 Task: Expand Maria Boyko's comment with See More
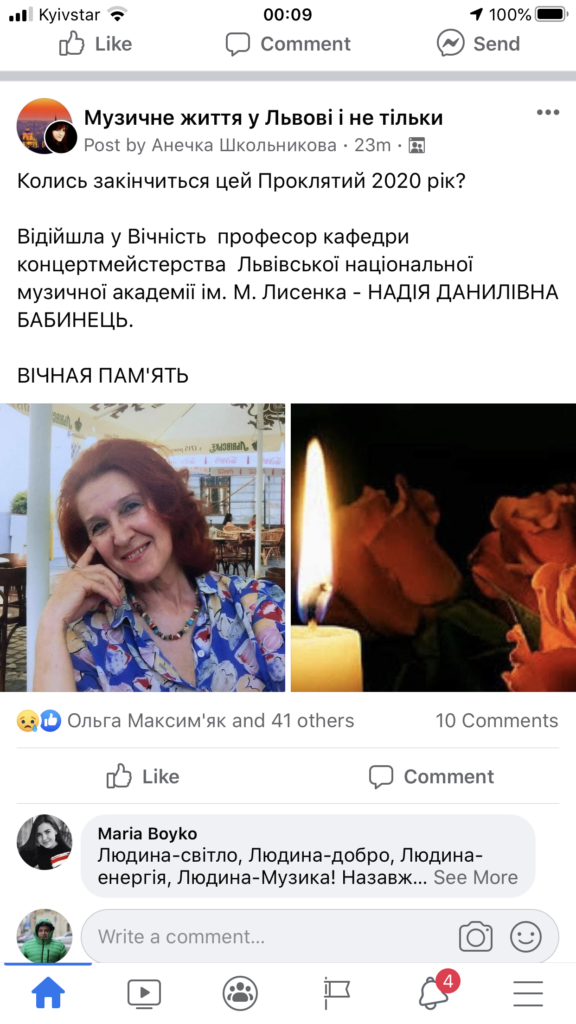click(475, 877)
